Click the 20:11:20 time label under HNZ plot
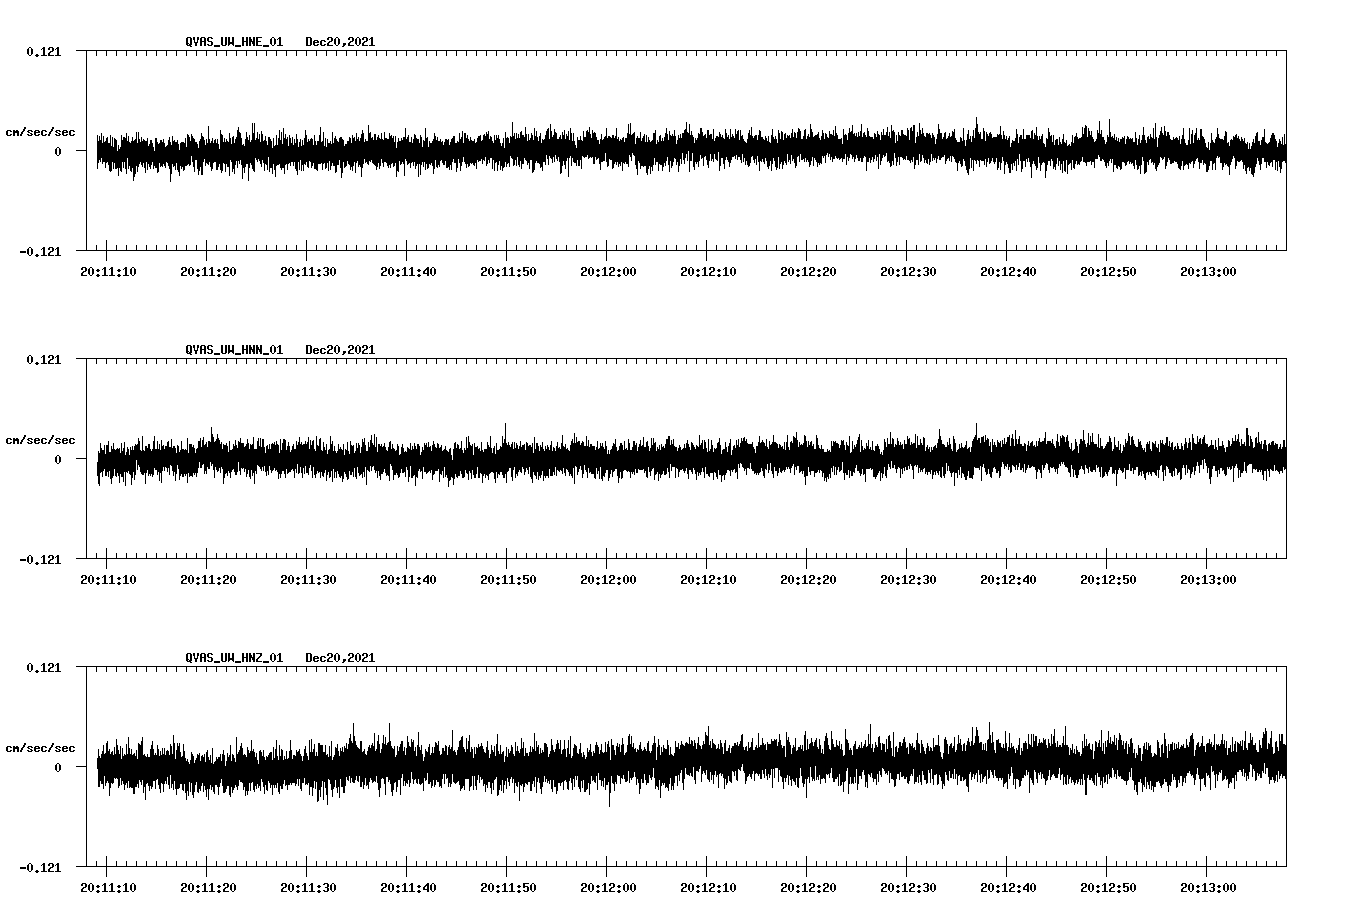This screenshot has width=1358, height=924. 208,887
